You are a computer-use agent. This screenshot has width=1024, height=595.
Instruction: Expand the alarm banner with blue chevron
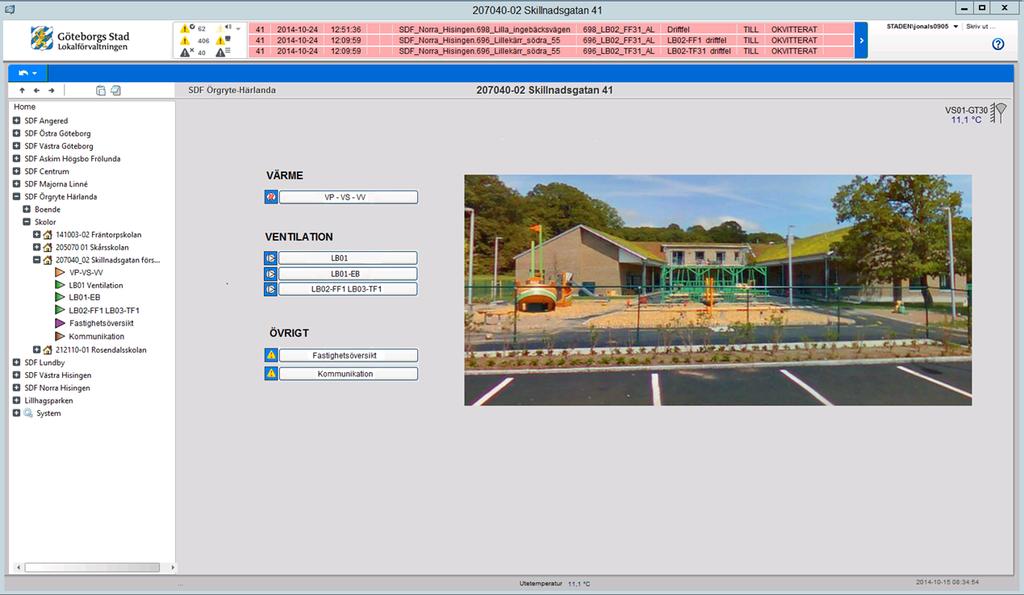pos(861,40)
